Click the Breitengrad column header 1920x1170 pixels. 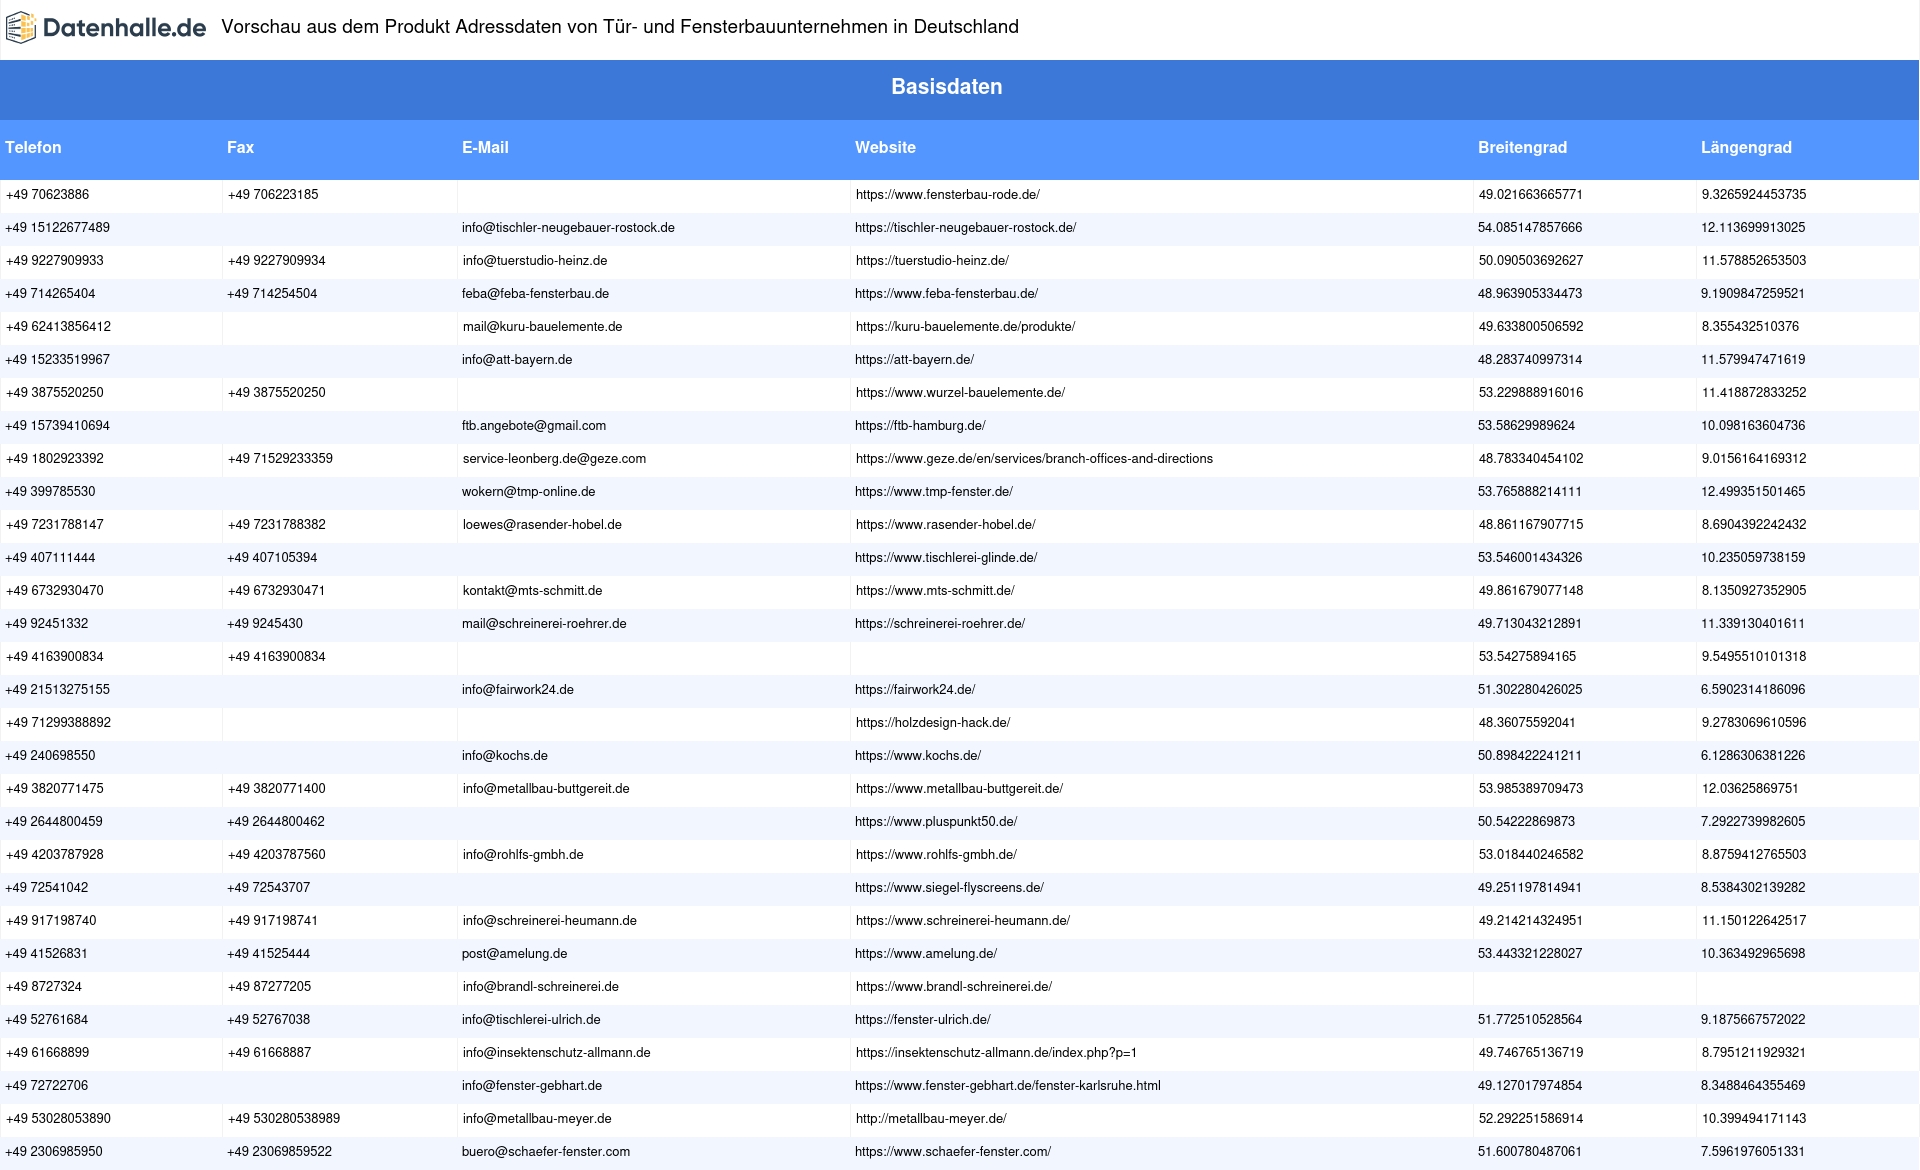coord(1522,148)
